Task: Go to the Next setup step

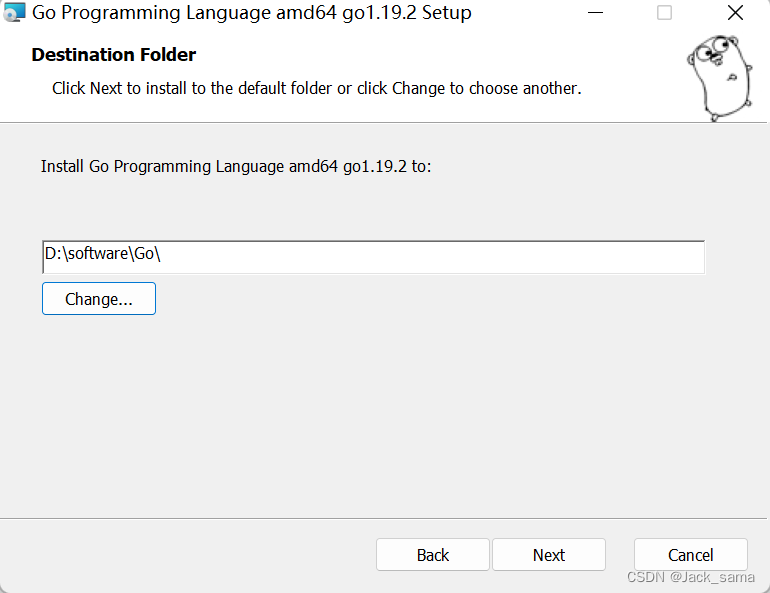Action: [549, 555]
